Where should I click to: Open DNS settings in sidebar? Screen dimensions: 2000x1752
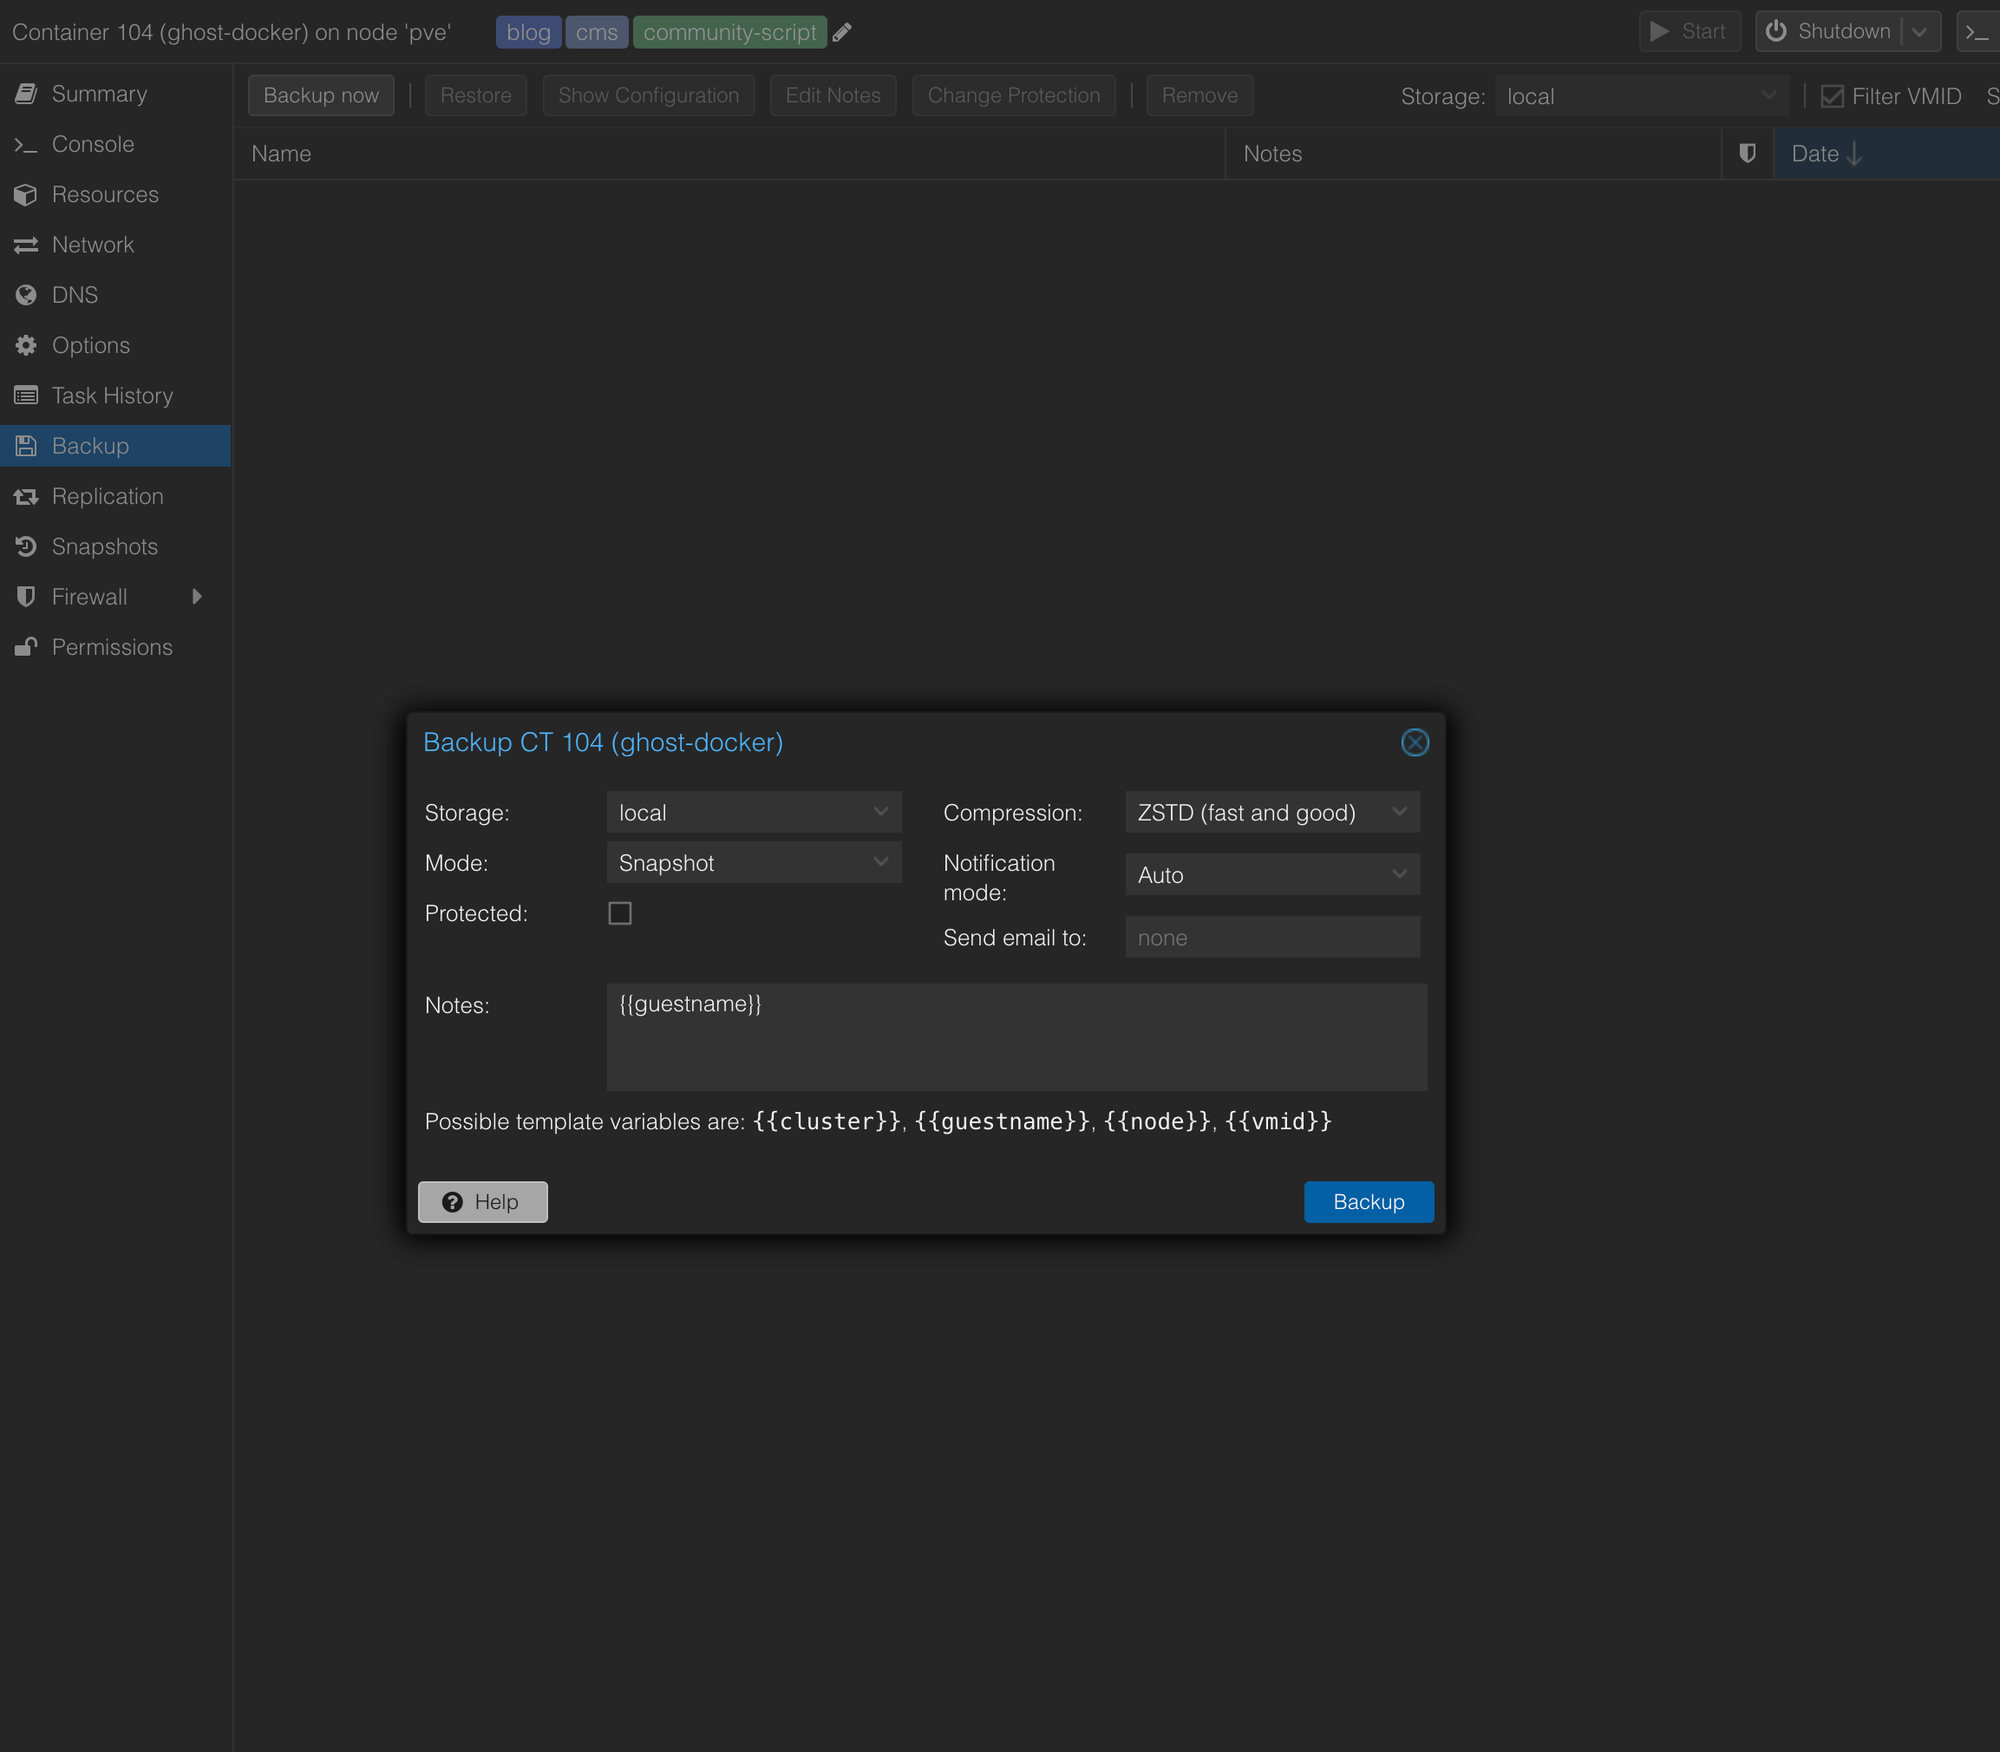pos(74,295)
